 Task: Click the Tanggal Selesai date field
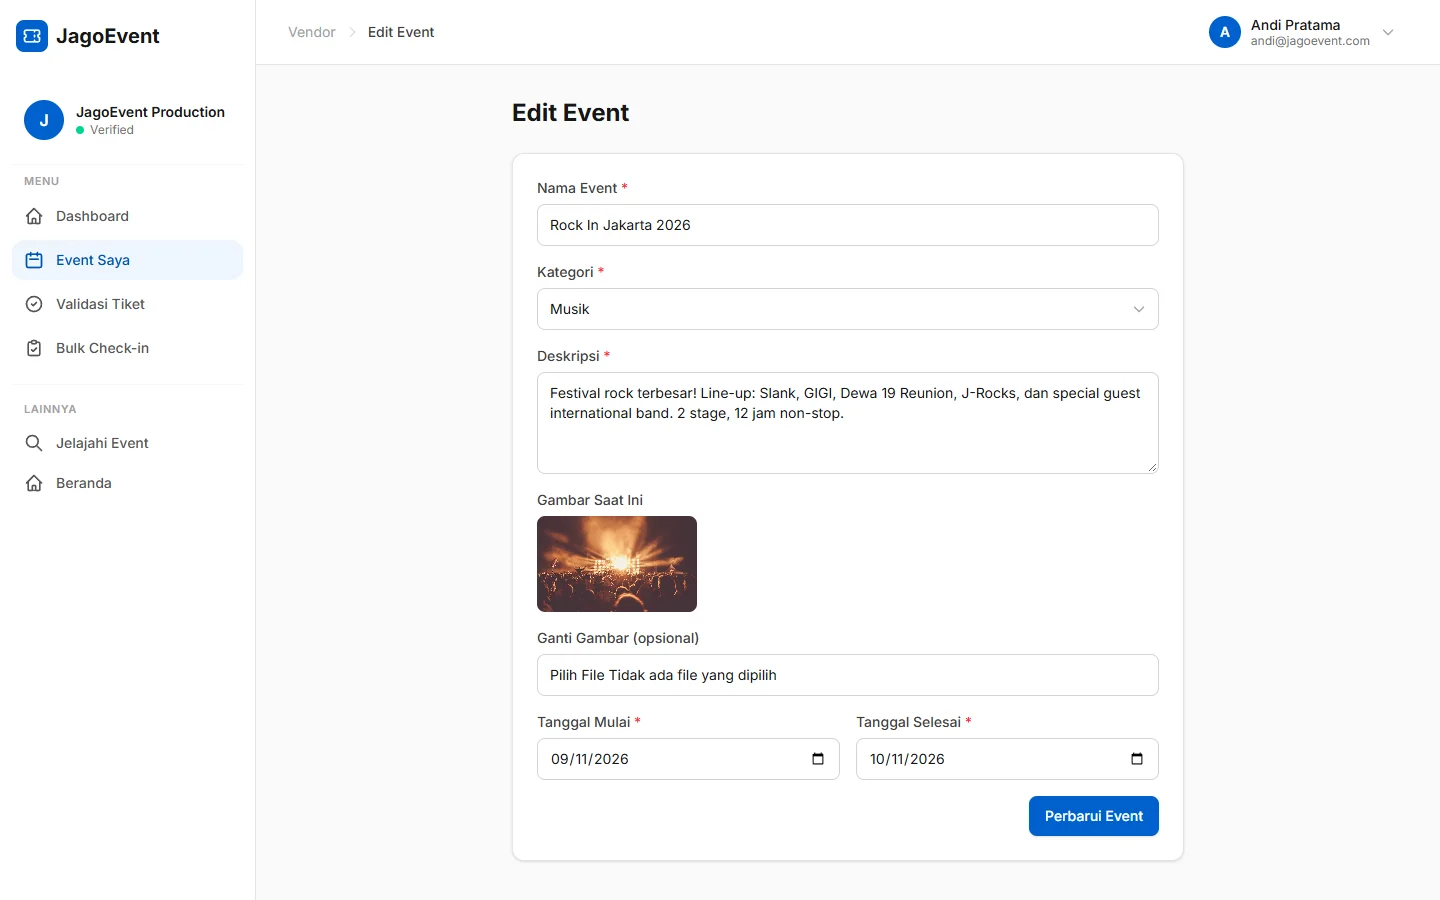[1007, 759]
